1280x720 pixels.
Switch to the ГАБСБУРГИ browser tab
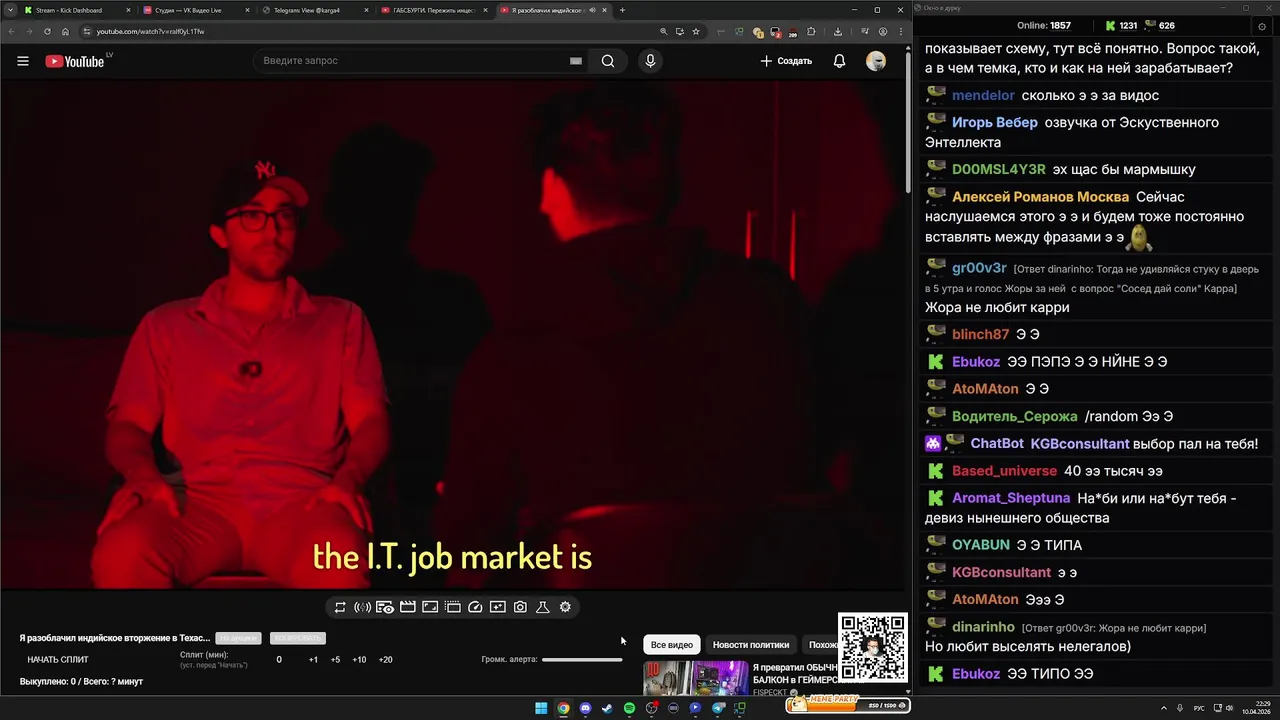click(434, 10)
